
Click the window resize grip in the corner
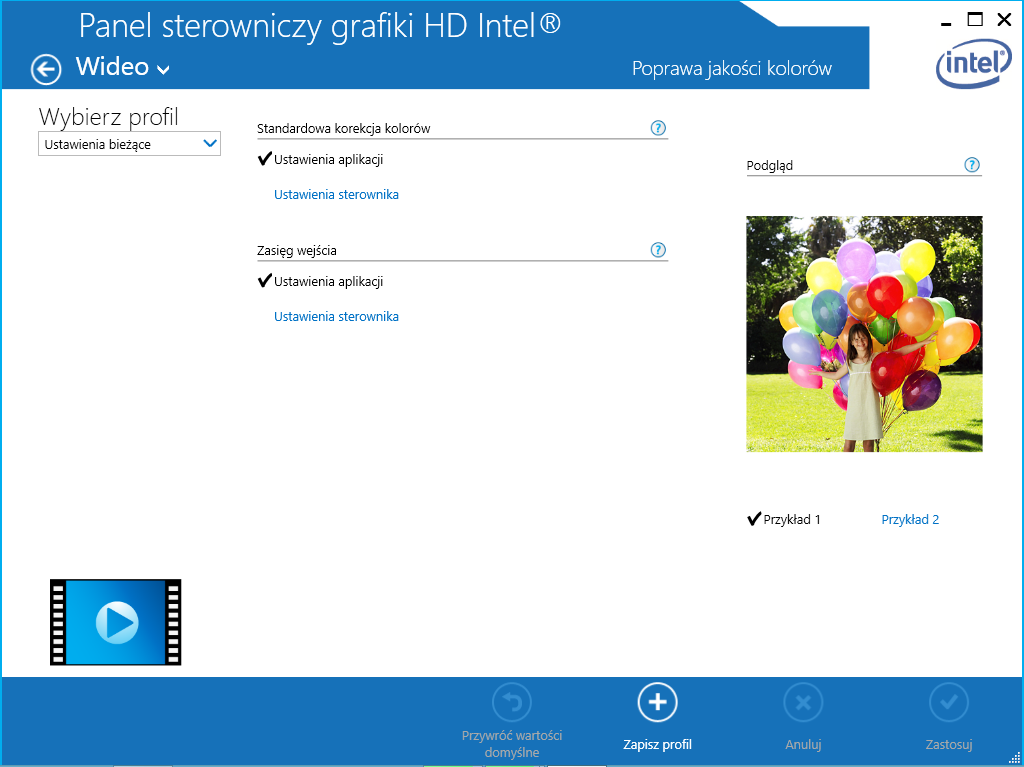point(1014,758)
